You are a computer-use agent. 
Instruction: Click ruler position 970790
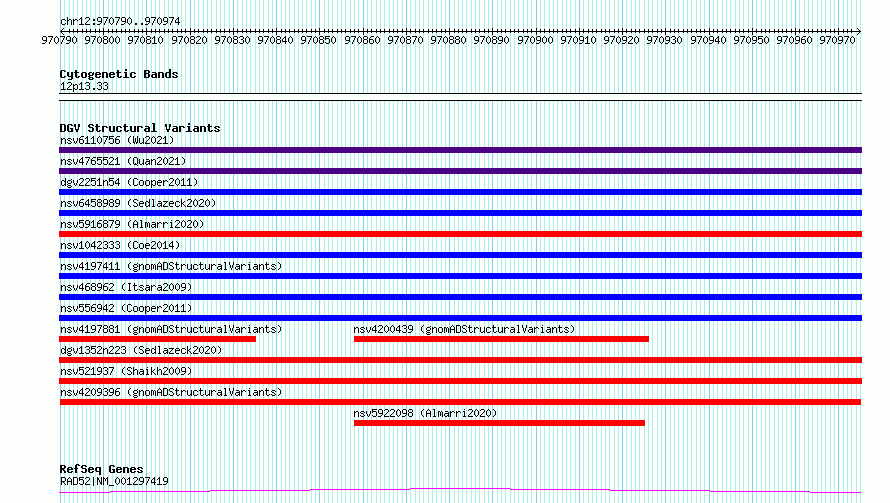click(60, 40)
